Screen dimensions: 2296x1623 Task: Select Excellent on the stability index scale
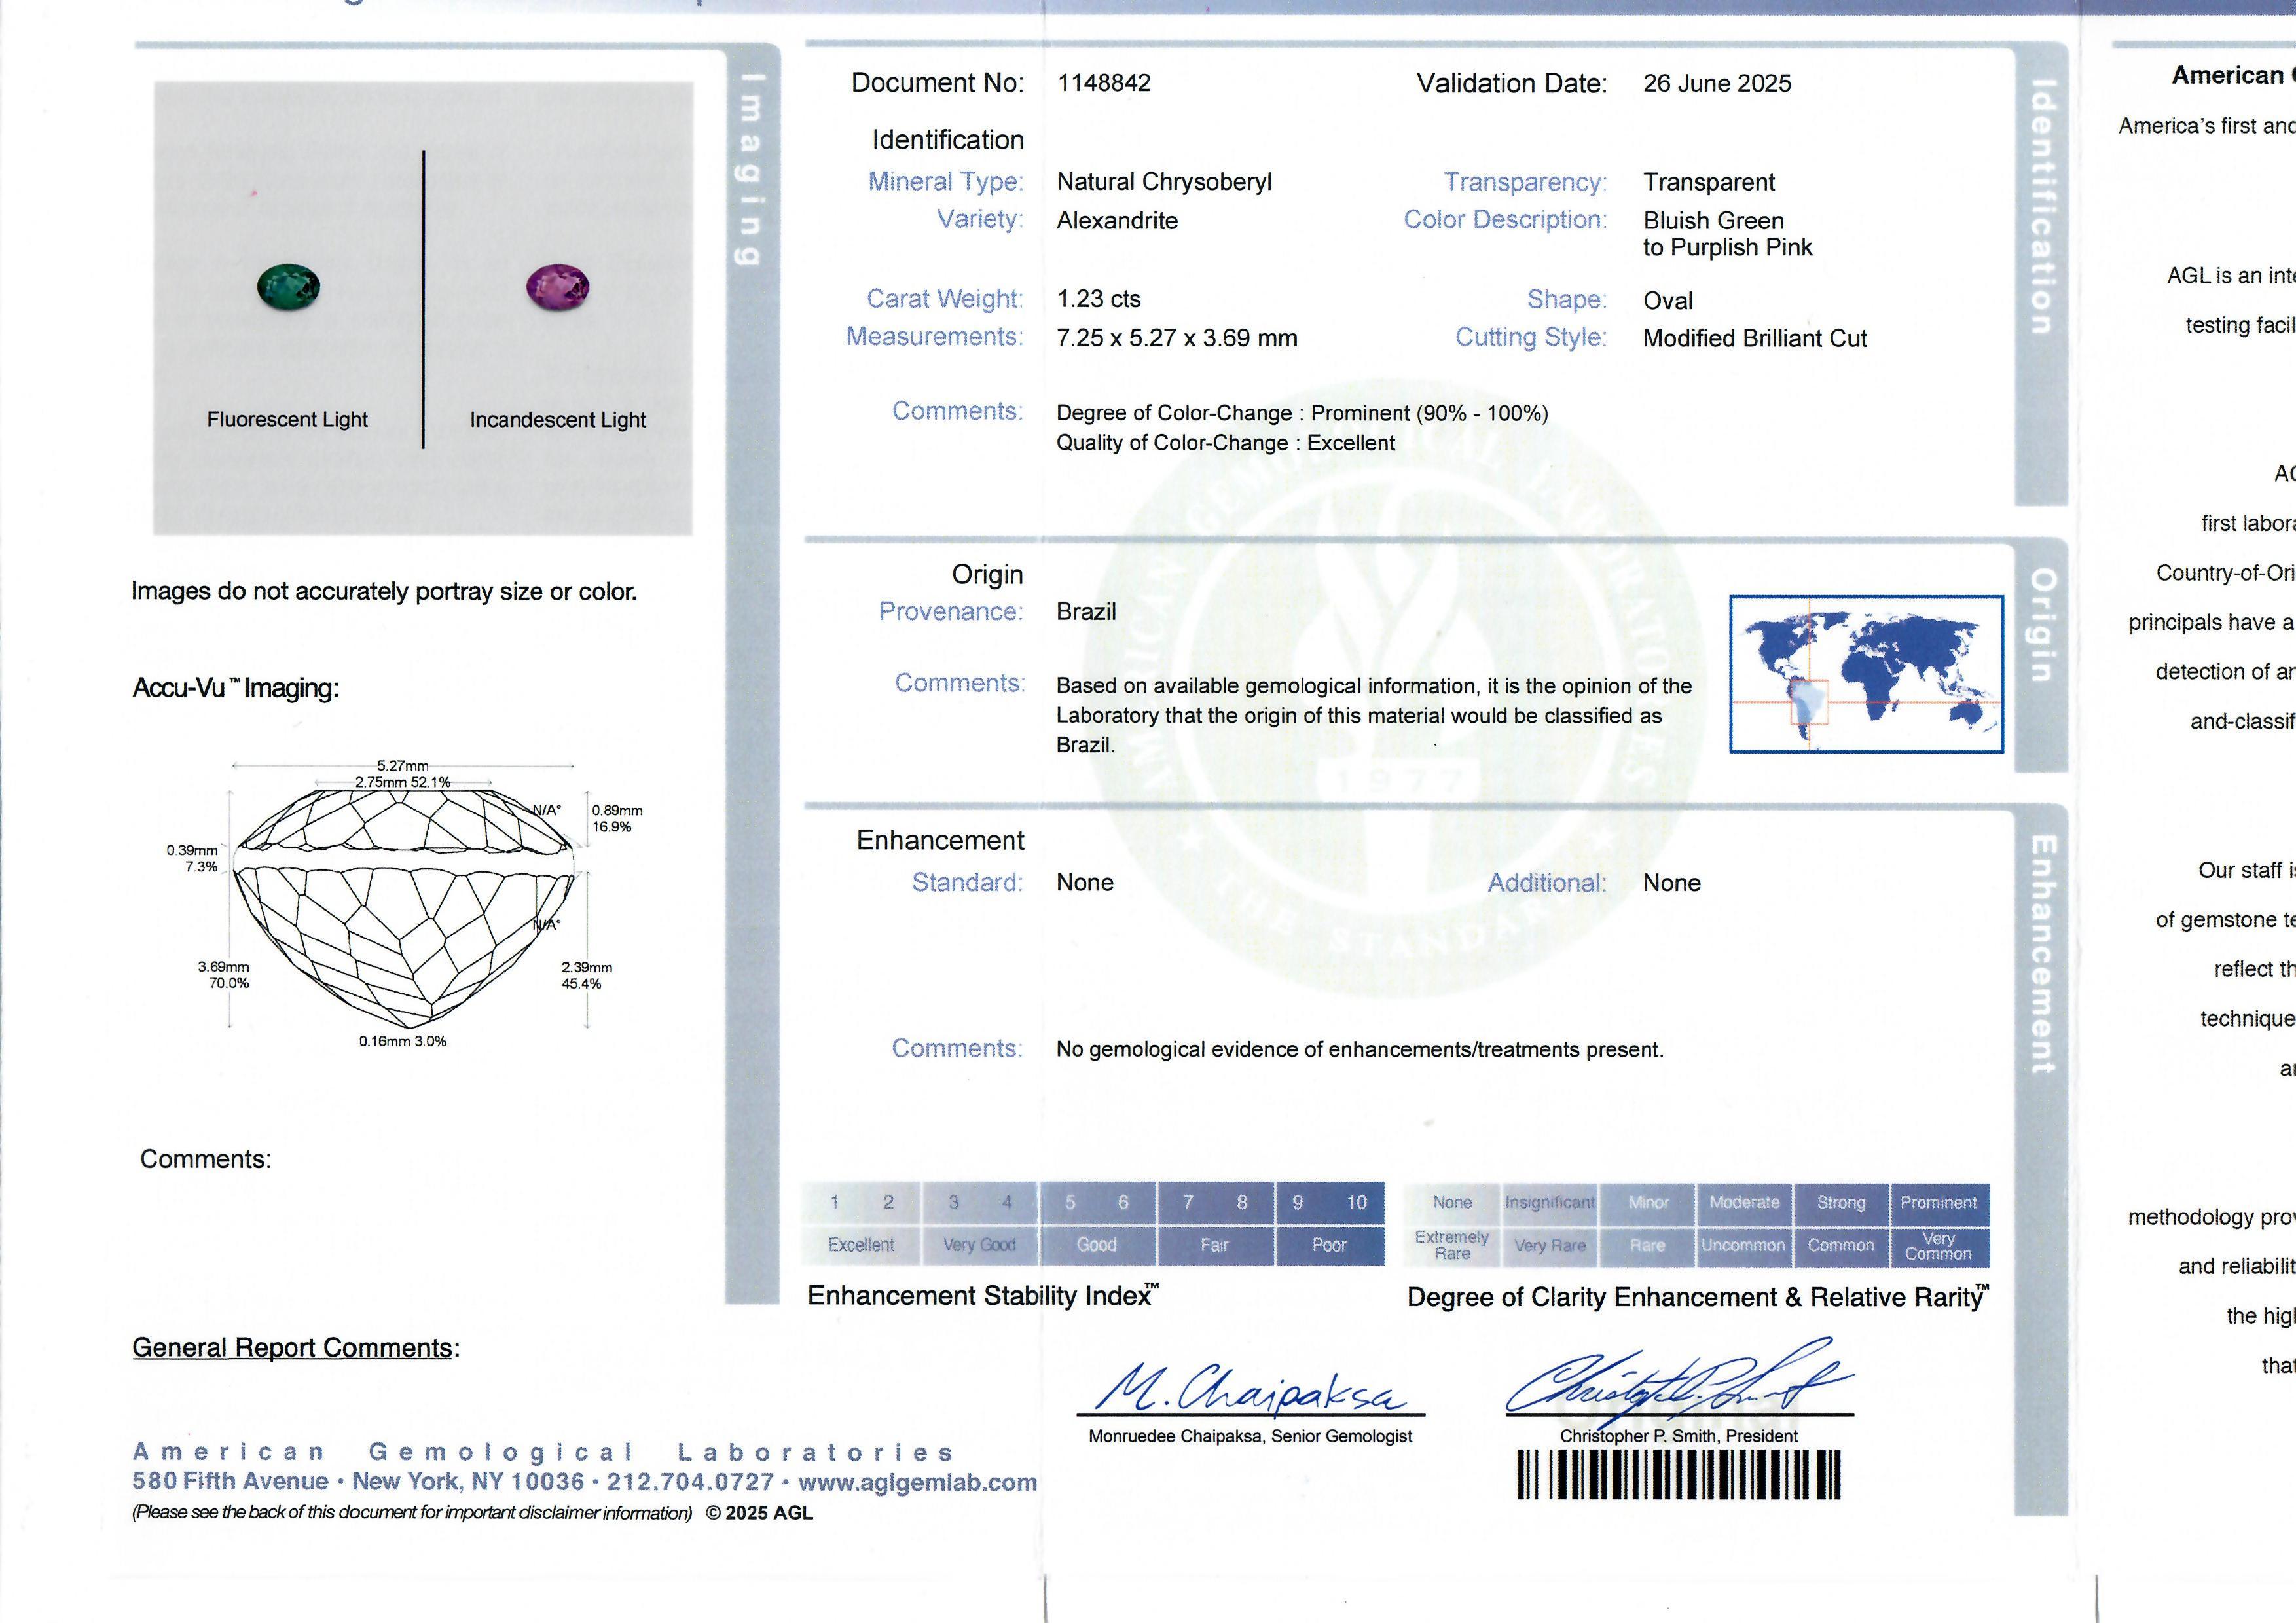[860, 1245]
